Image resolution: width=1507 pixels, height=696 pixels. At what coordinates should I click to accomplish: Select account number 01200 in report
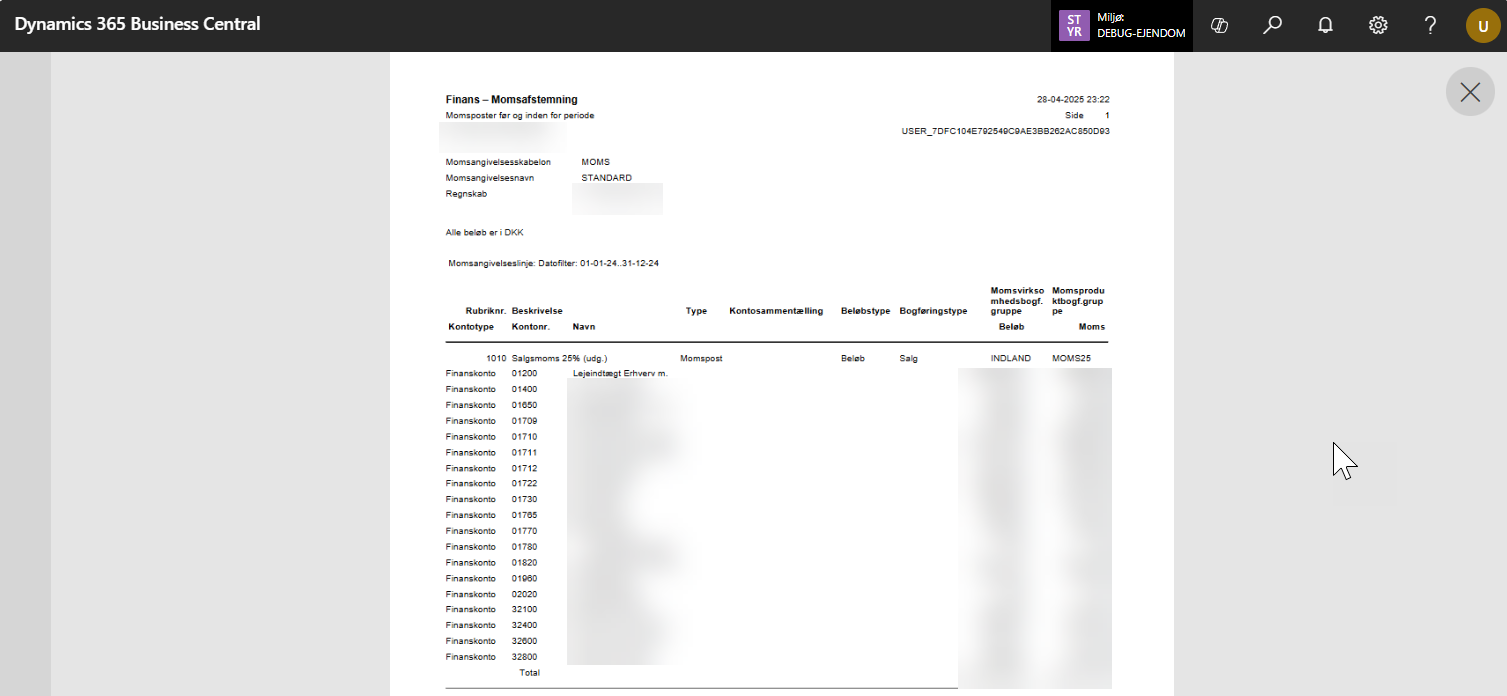[x=524, y=373]
